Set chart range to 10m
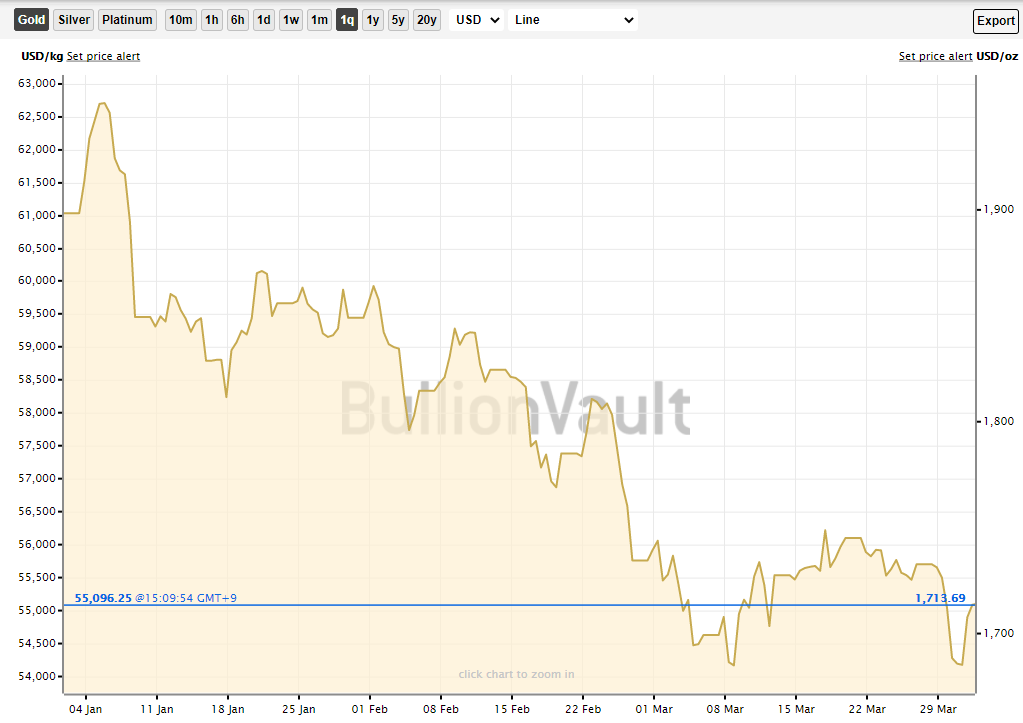 181,20
